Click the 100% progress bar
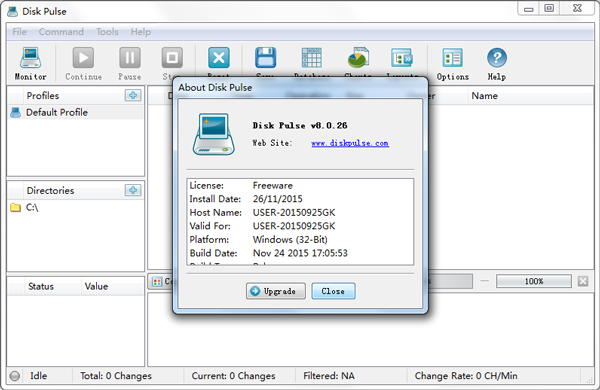 [x=534, y=281]
